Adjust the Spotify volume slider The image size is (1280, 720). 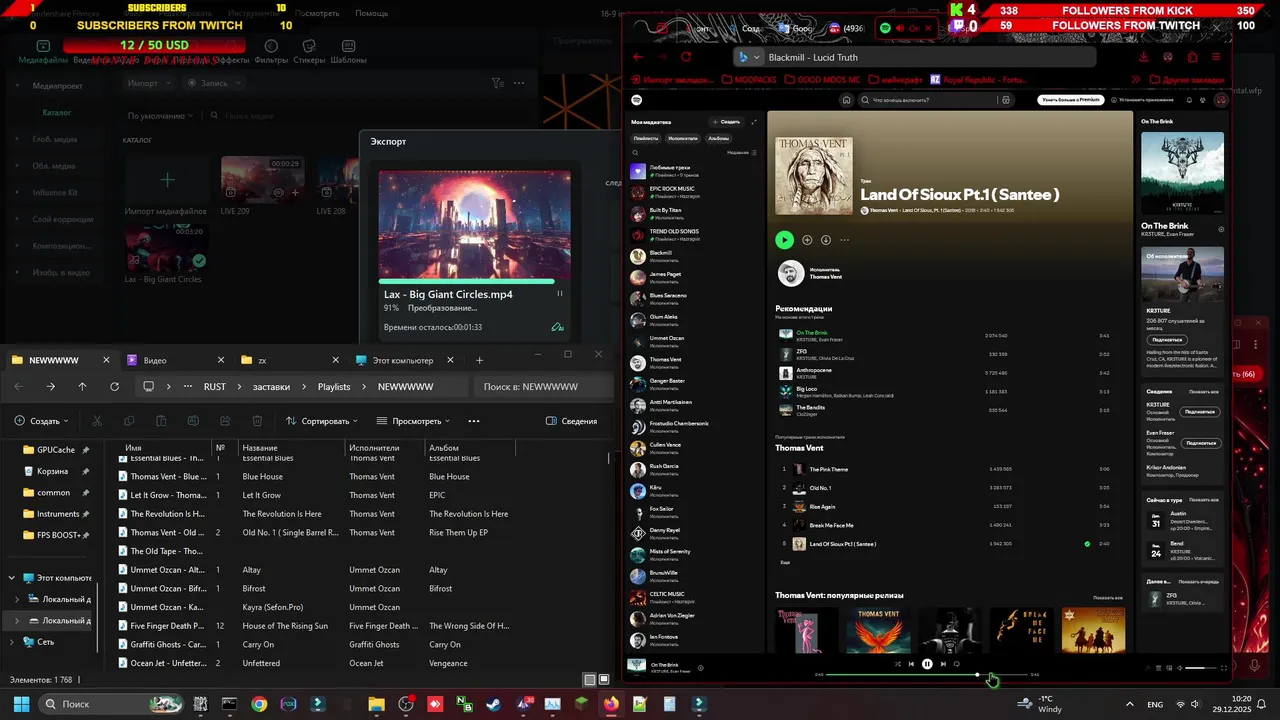[1201, 668]
